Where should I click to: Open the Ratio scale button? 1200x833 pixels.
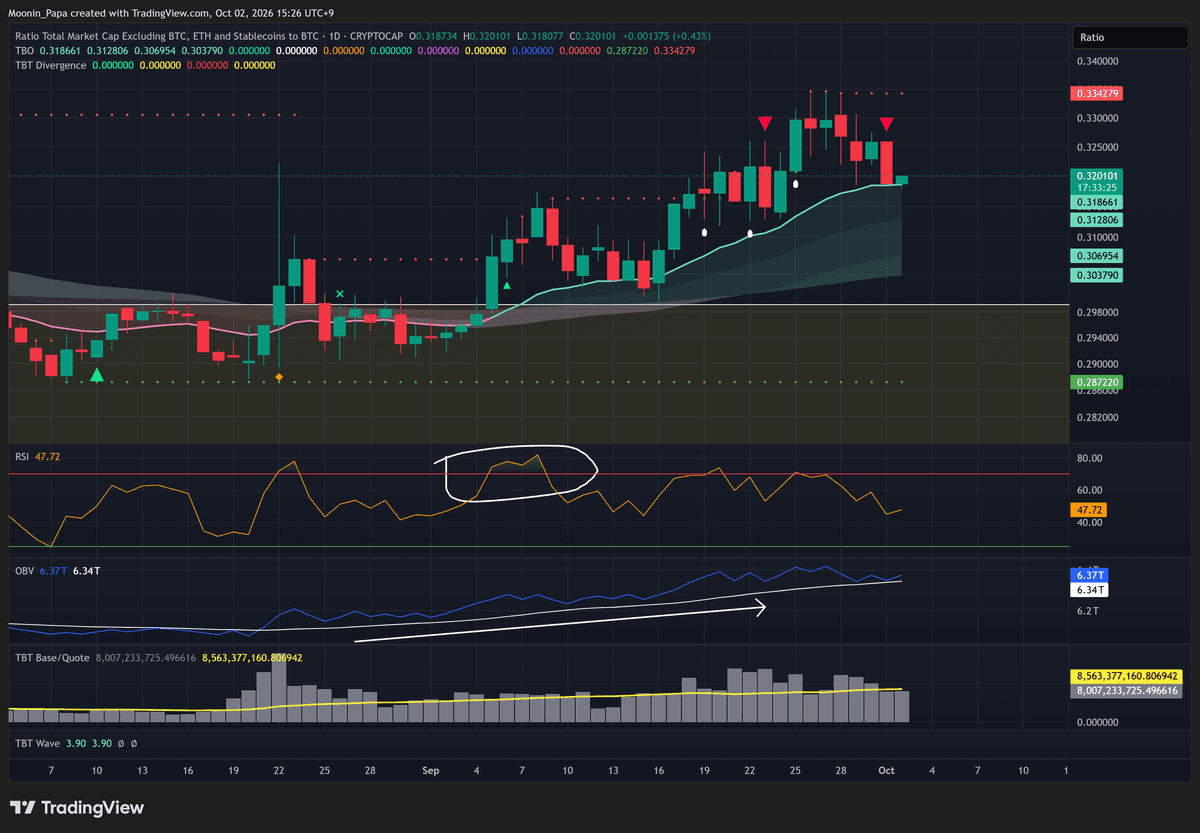tap(1131, 37)
